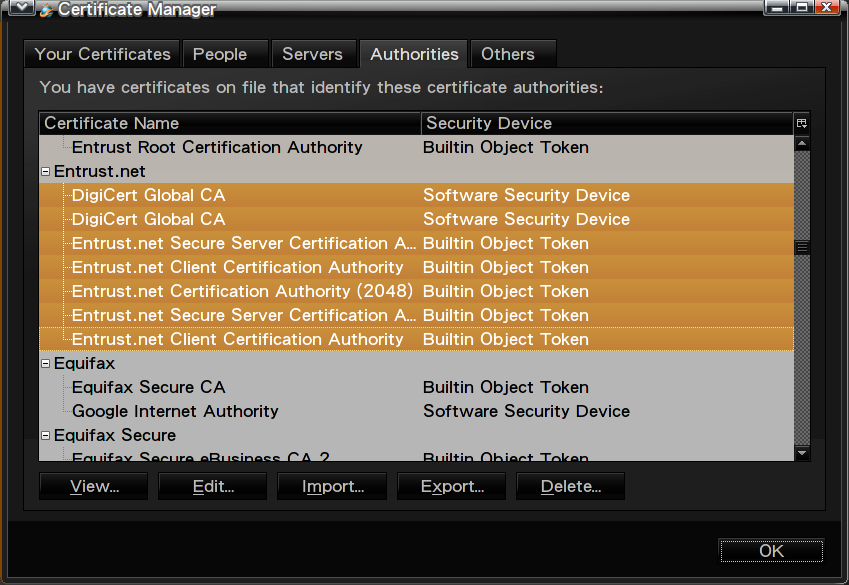Open the People tab

click(225, 54)
